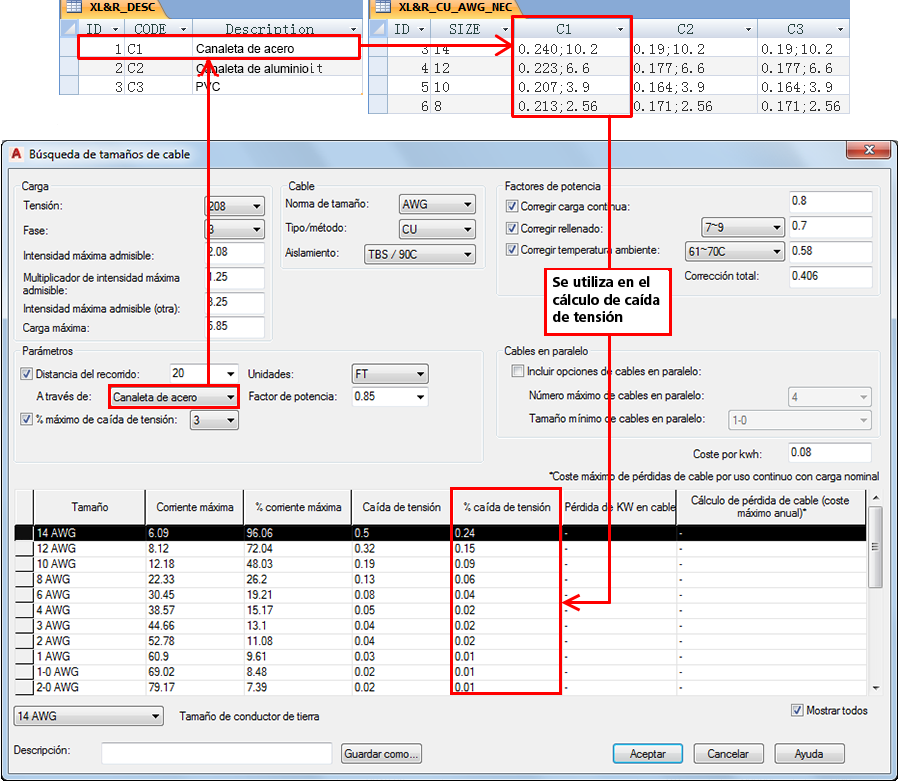Enable Incluir opciones de cables en paralelo

tap(518, 371)
